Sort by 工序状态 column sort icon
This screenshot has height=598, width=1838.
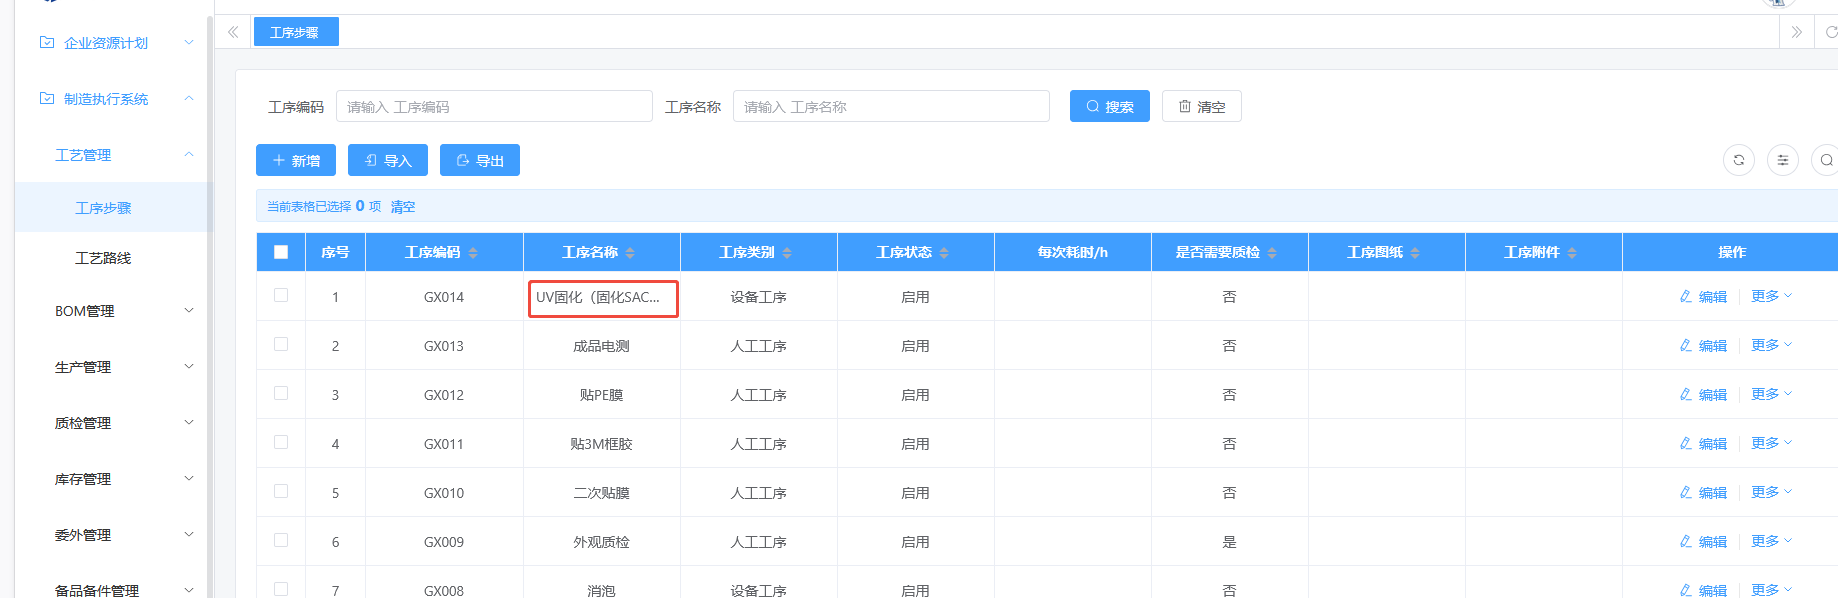(x=944, y=253)
